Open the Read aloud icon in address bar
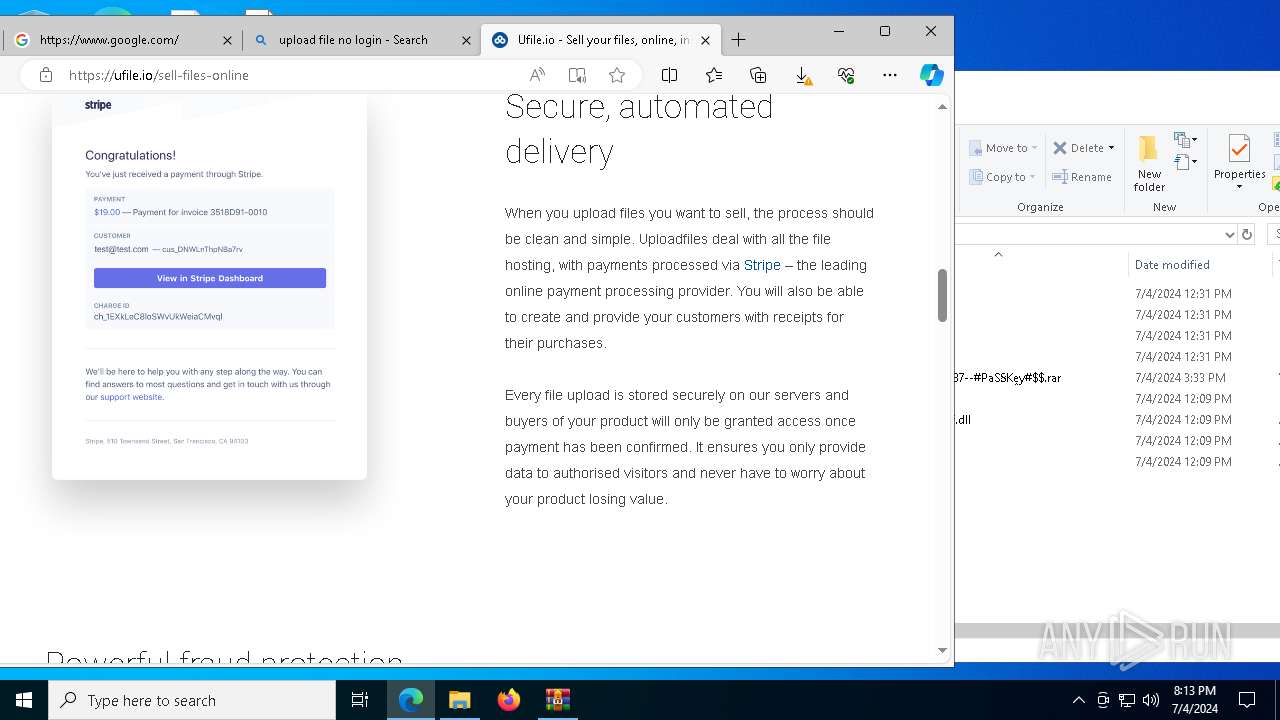The width and height of the screenshot is (1280, 720). 537,75
